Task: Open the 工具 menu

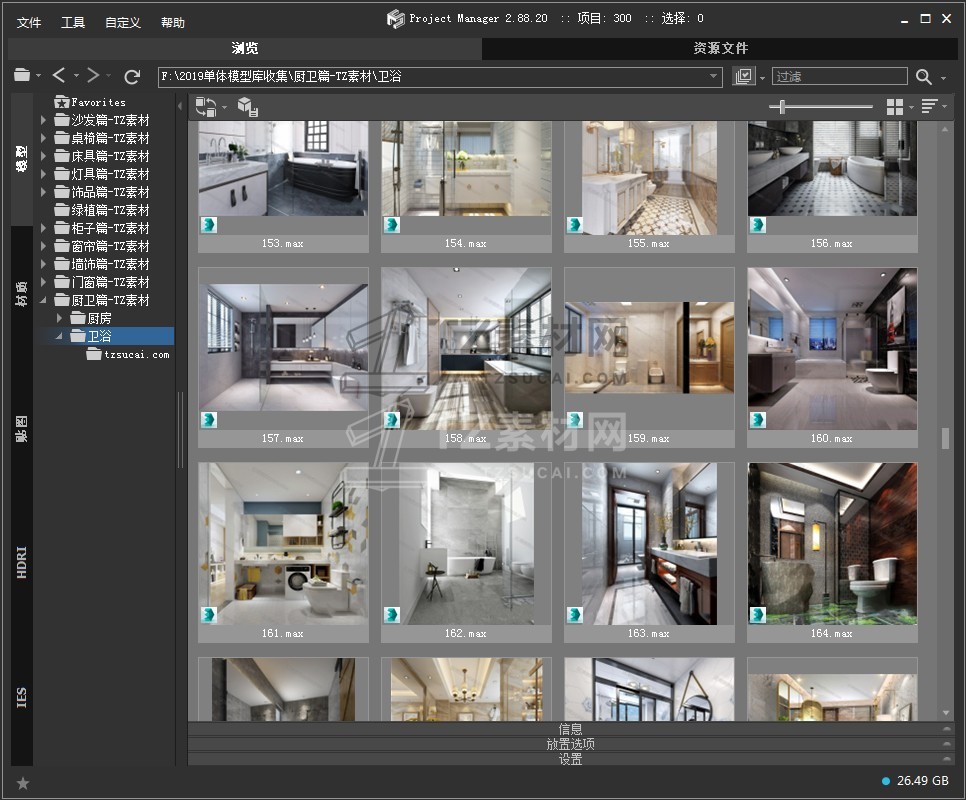Action: coord(73,22)
